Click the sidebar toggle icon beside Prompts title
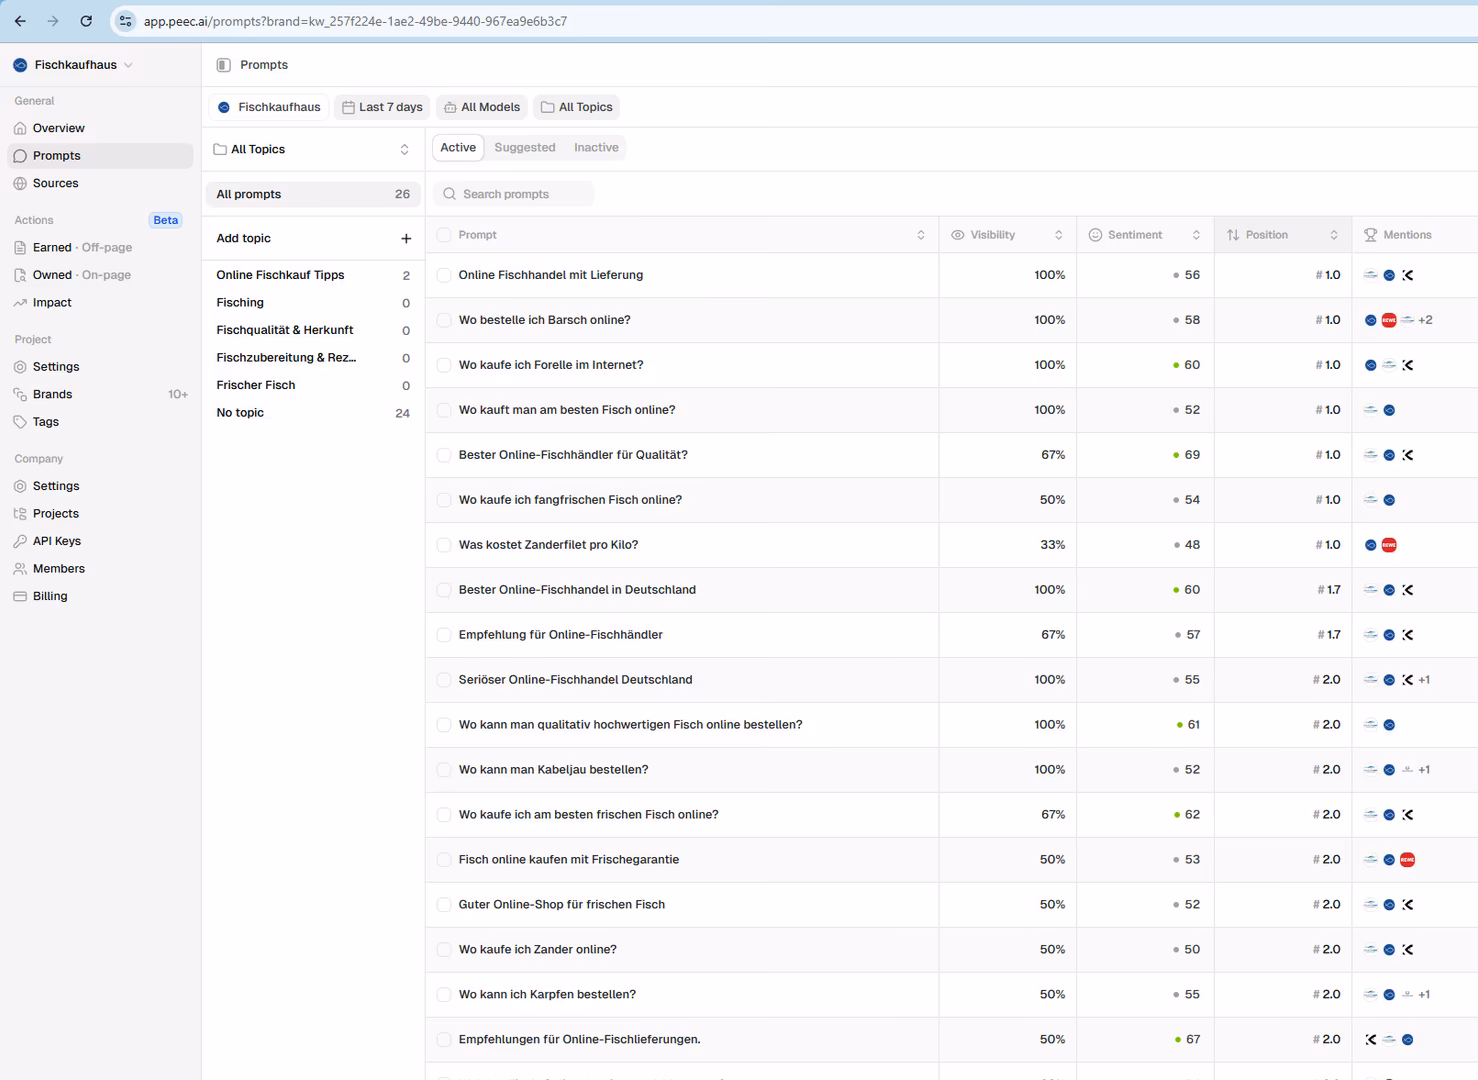1478x1080 pixels. tap(224, 65)
